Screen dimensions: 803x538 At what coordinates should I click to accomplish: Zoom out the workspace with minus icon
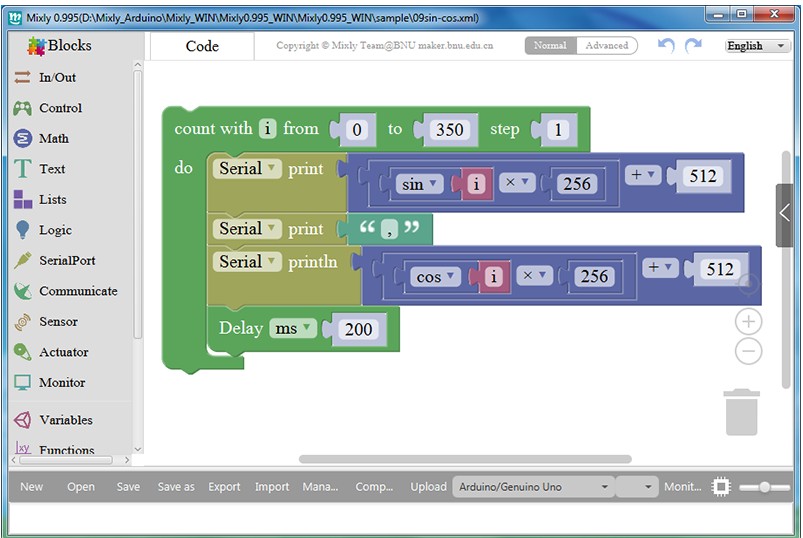(748, 351)
